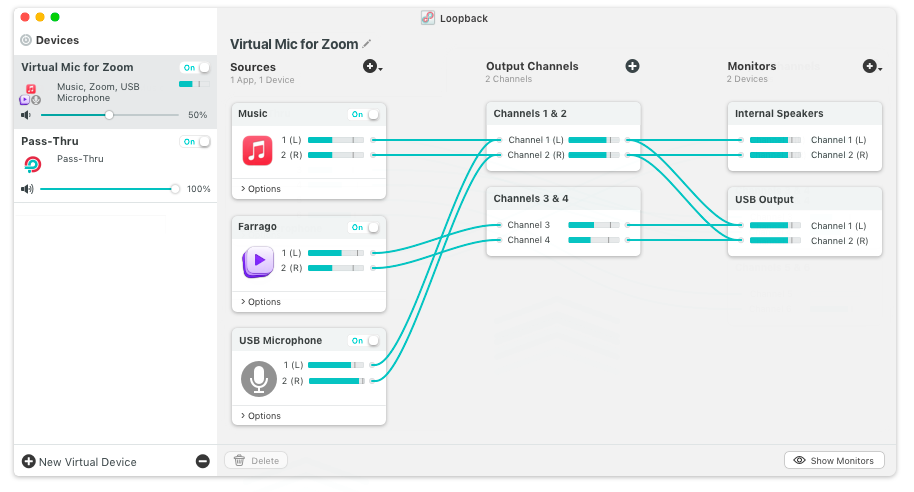Adjust Virtual Mic for Zoom volume slider
The height and width of the screenshot is (492, 914).
point(109,115)
